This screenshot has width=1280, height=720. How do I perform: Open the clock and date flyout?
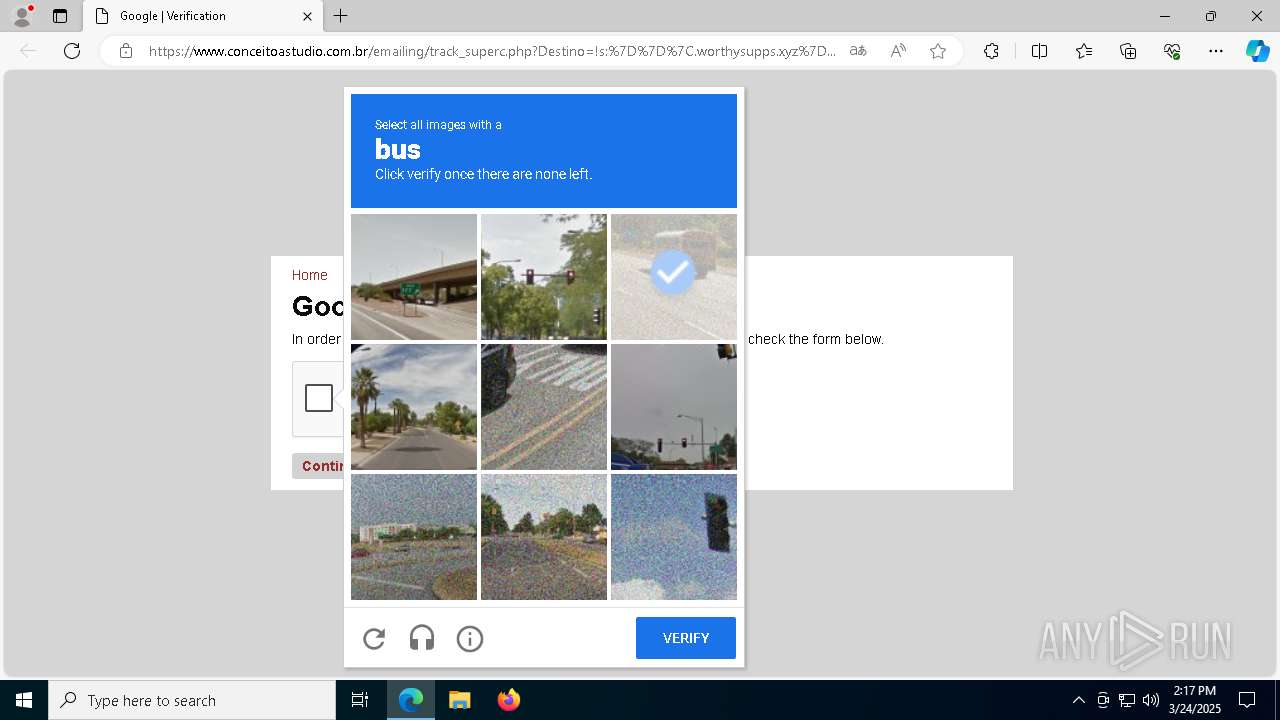coord(1194,700)
